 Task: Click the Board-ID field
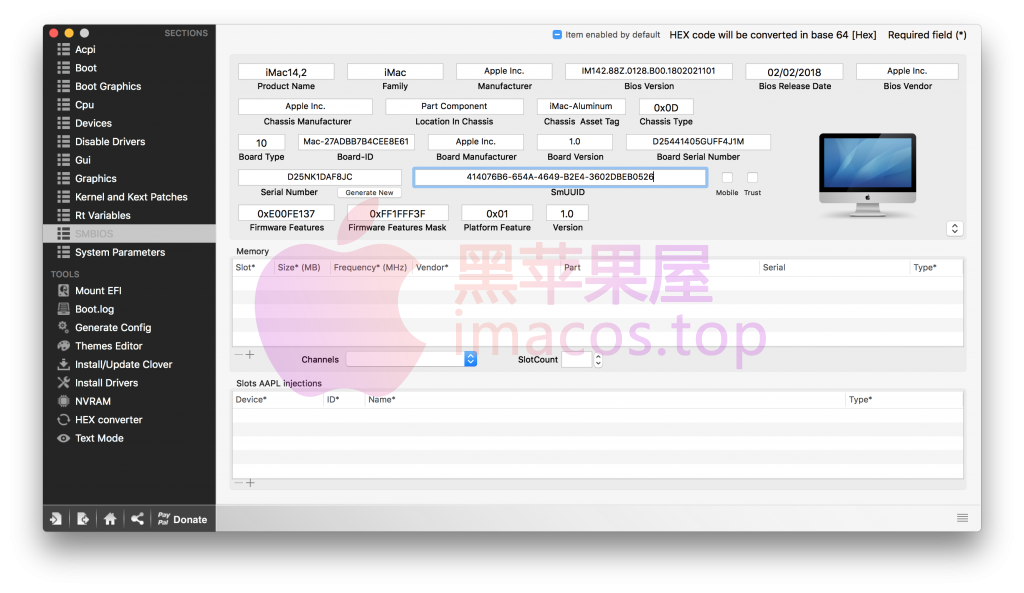click(356, 142)
